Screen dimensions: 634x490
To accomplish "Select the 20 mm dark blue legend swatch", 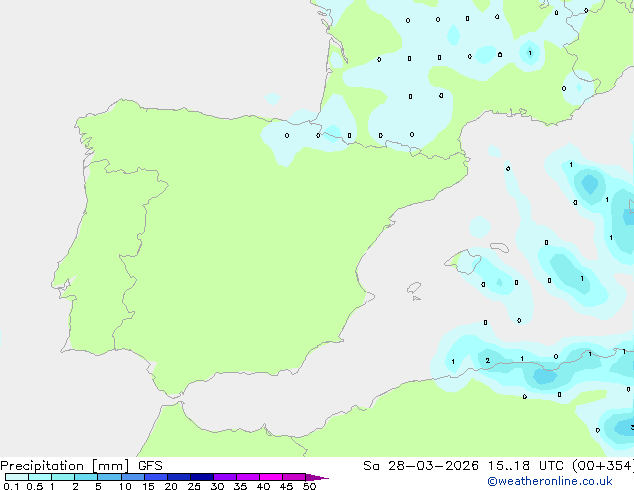I will [x=179, y=477].
